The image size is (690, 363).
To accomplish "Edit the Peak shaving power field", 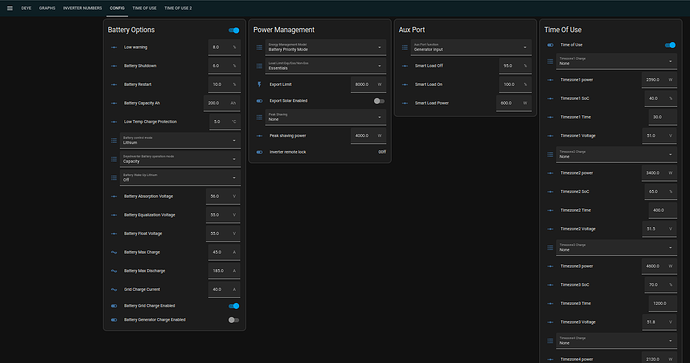I will tap(368, 136).
